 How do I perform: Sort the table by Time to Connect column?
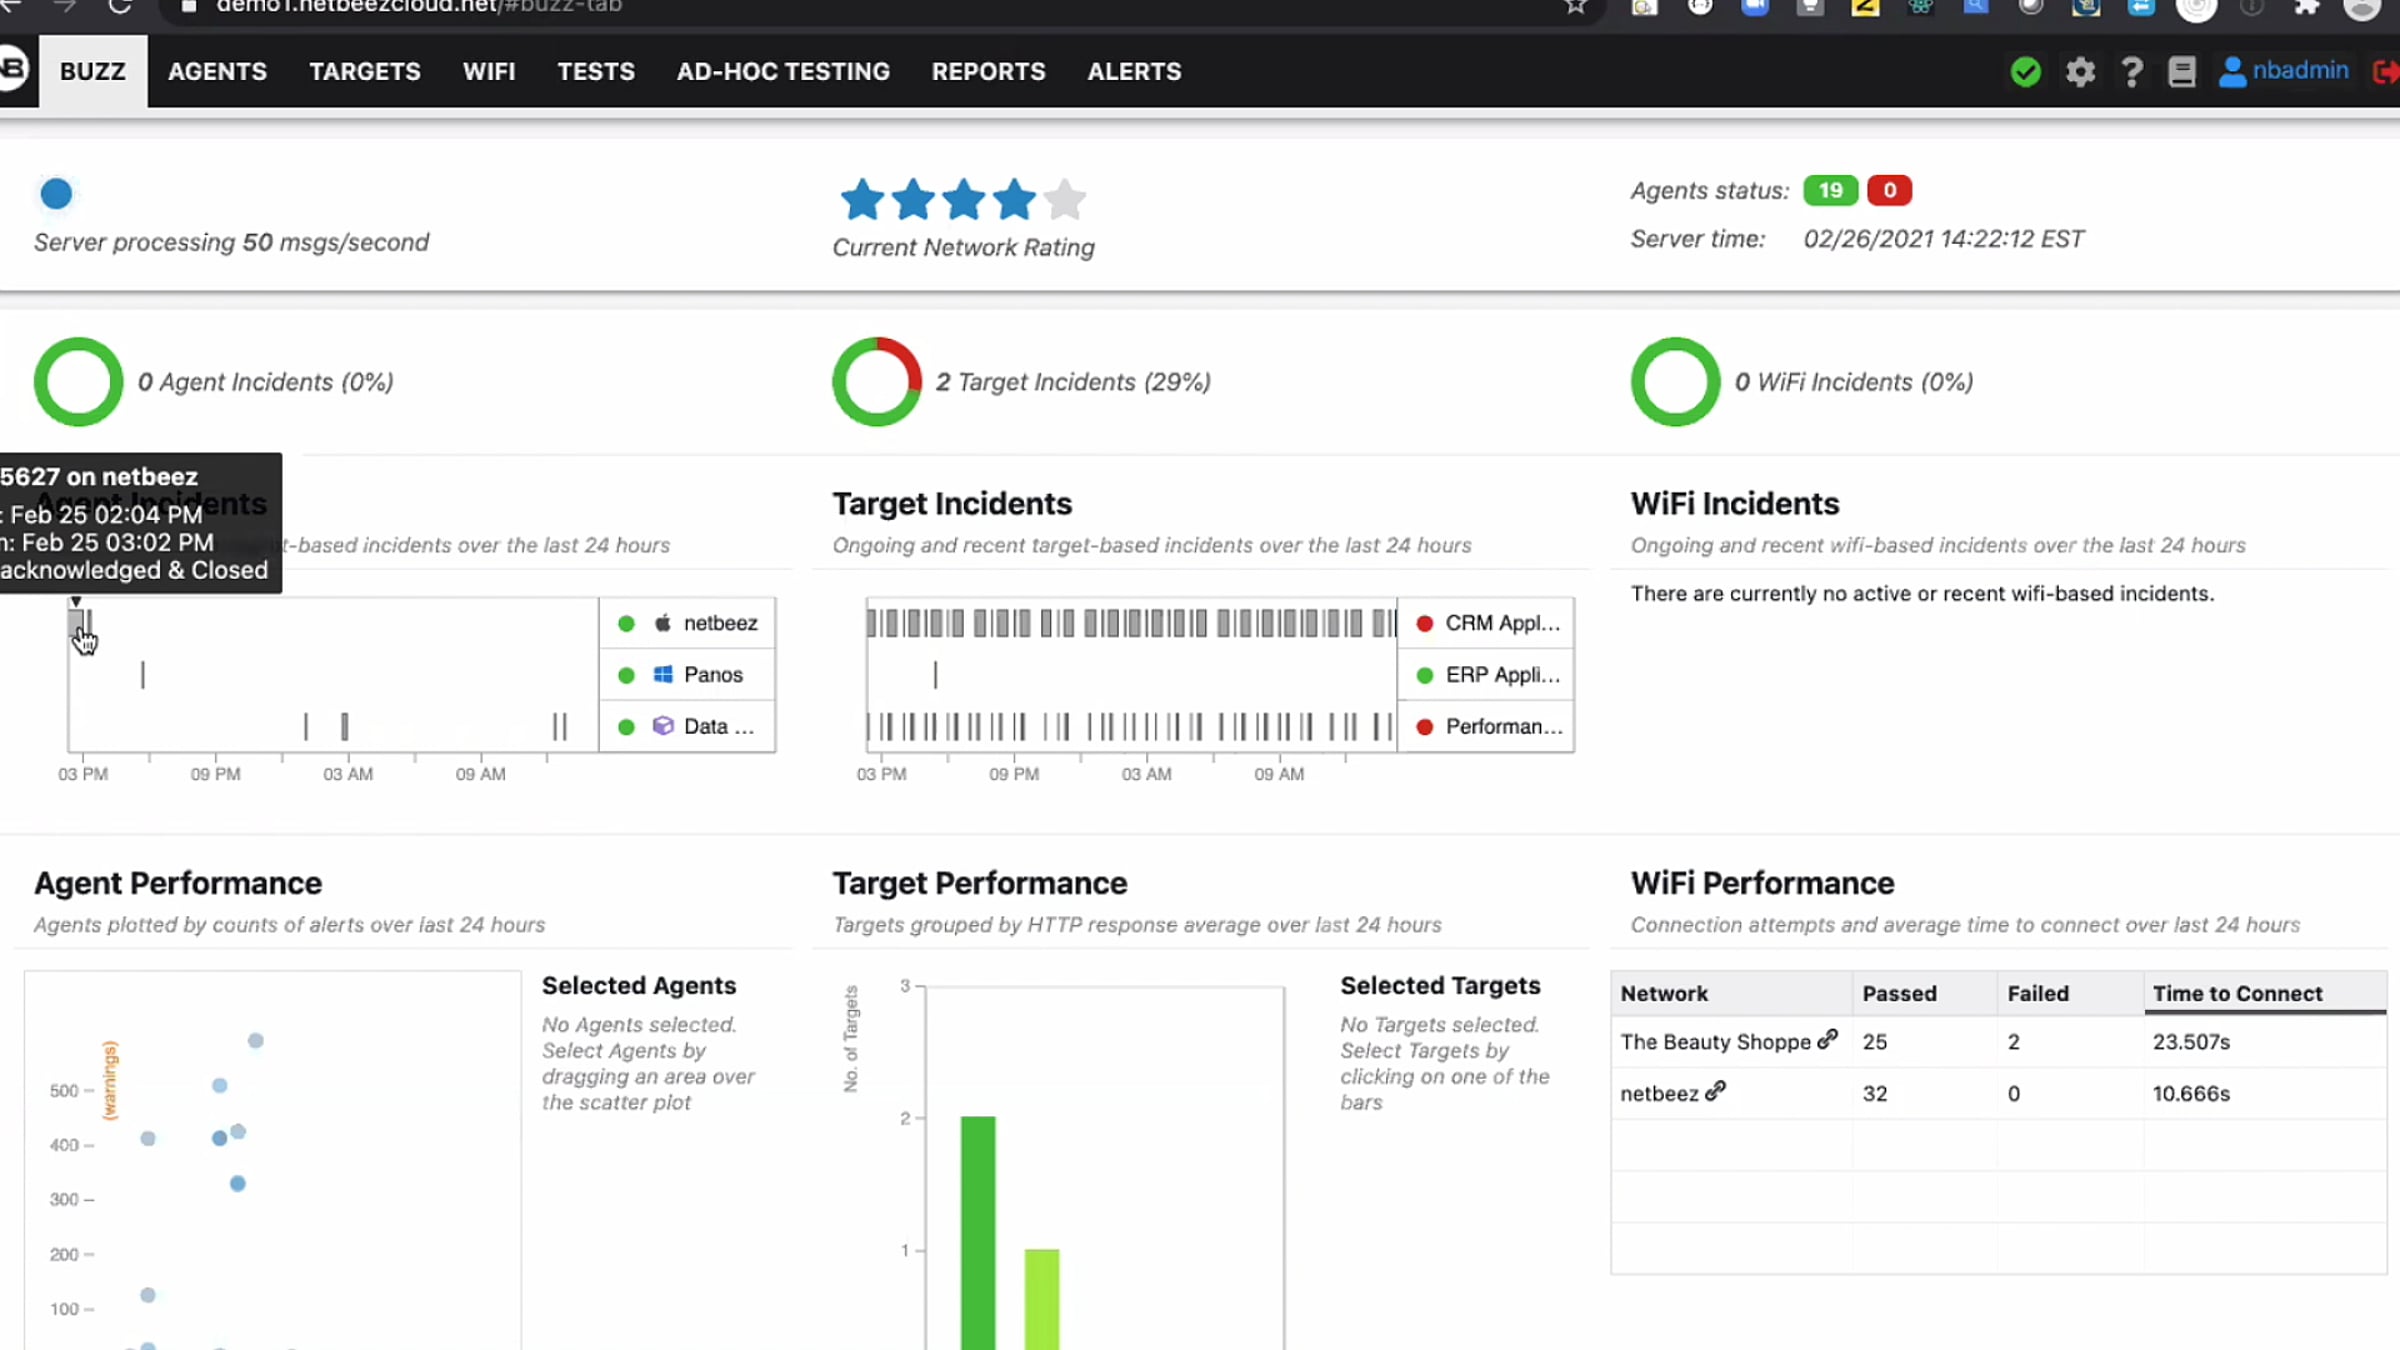tap(2237, 993)
